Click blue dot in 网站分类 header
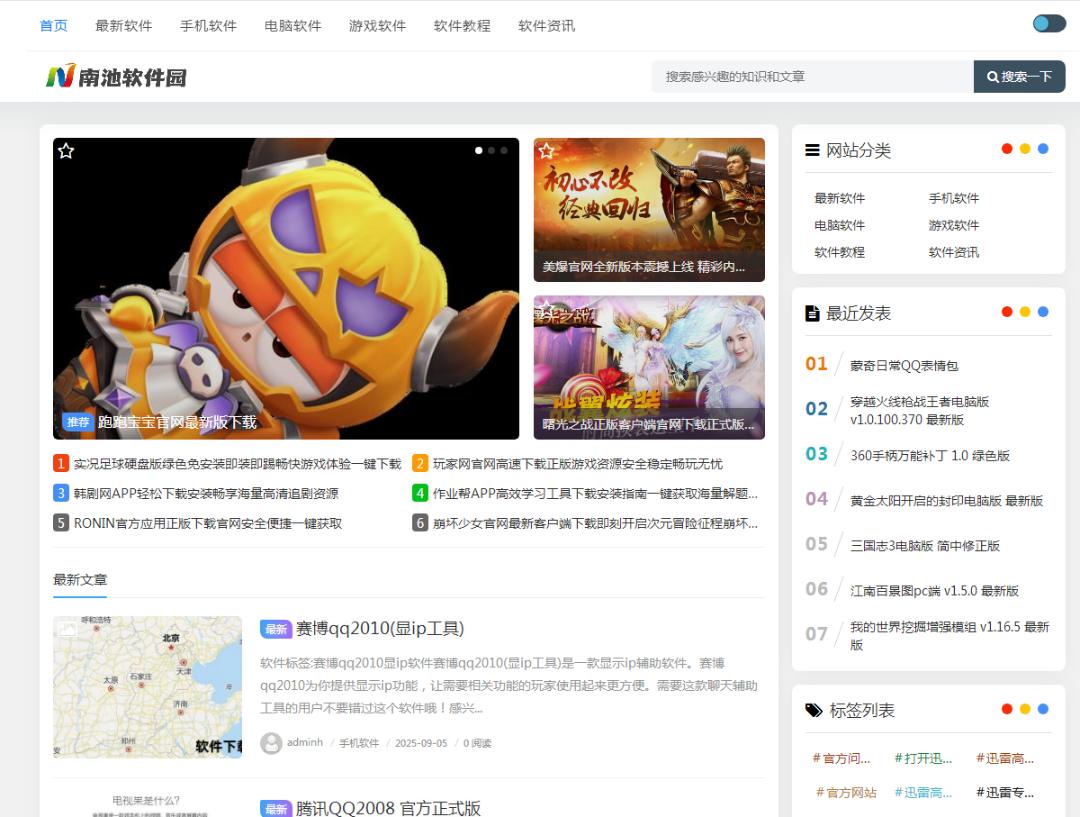This screenshot has height=817, width=1080. [x=1043, y=149]
